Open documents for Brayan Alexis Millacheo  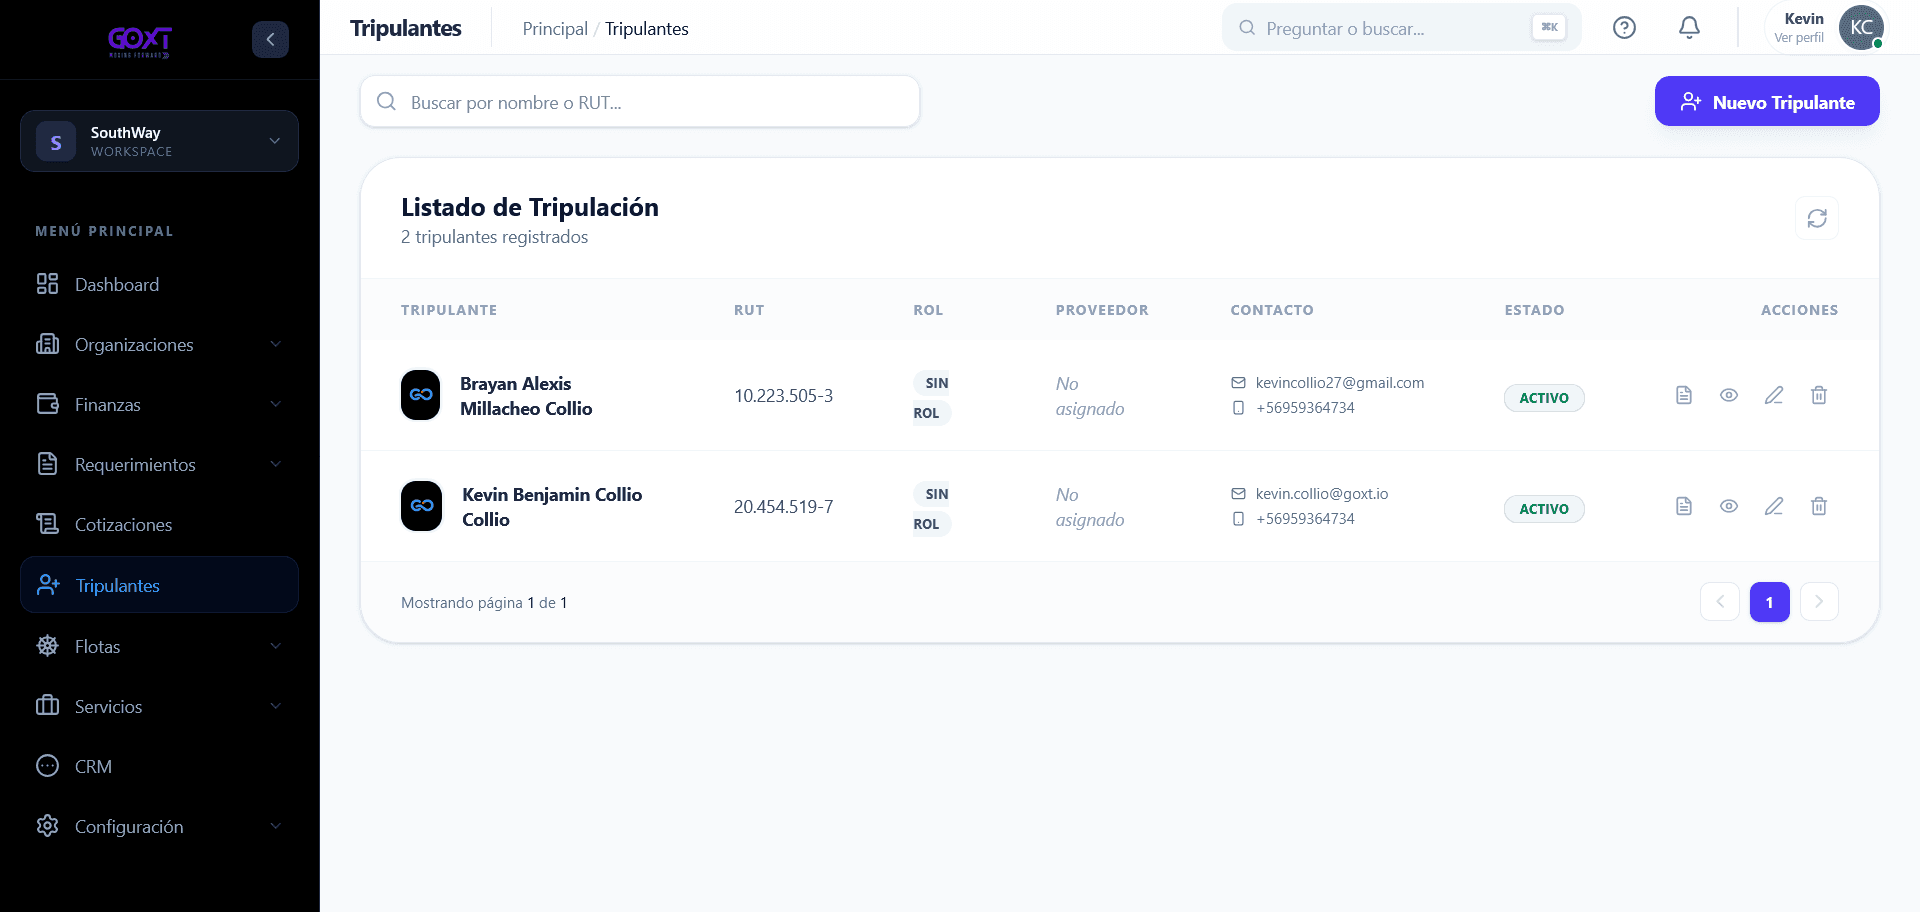1684,395
